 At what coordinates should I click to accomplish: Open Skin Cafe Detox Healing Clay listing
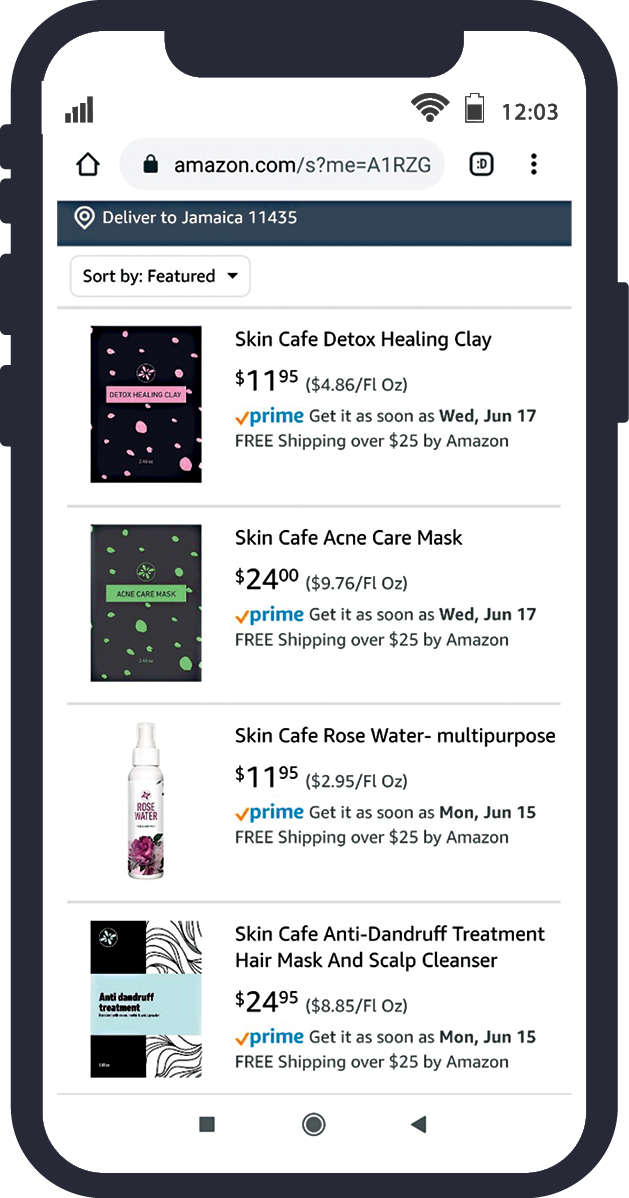(363, 339)
